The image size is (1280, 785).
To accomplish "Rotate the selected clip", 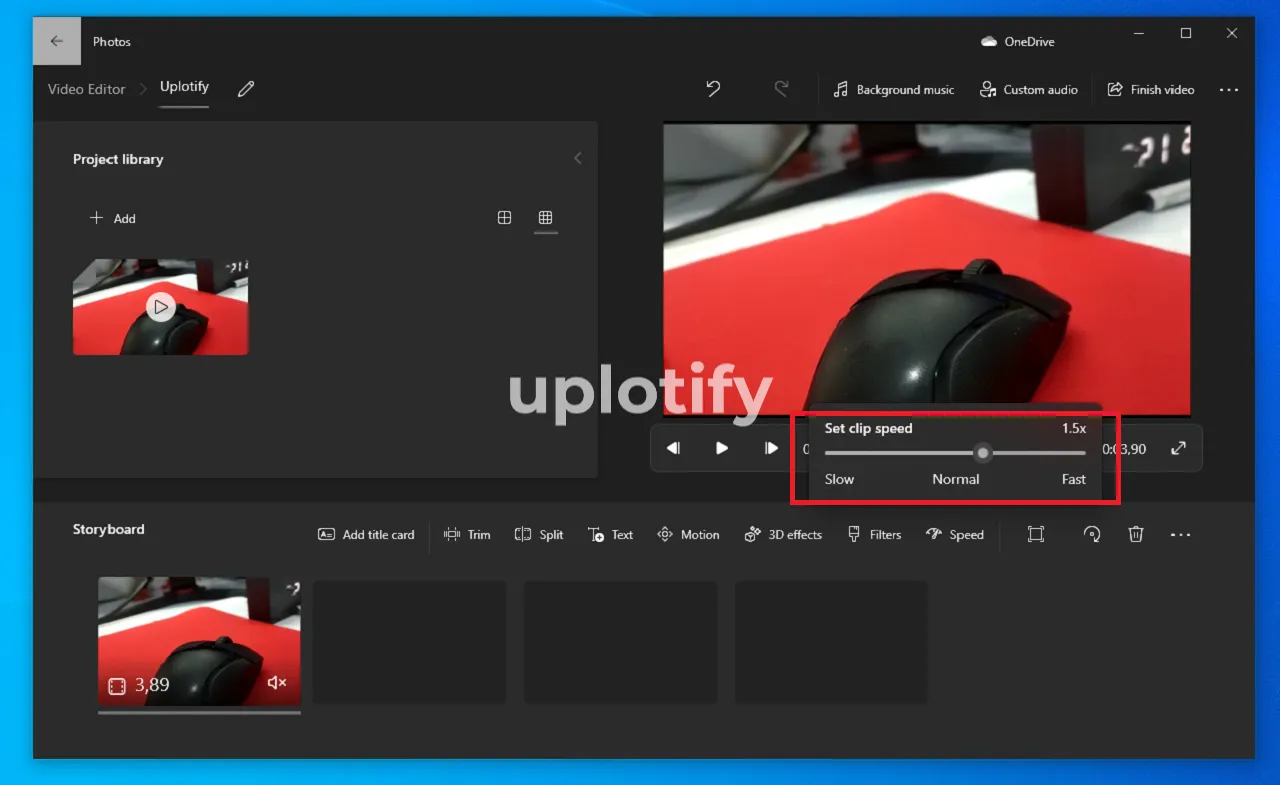I will tap(1092, 535).
